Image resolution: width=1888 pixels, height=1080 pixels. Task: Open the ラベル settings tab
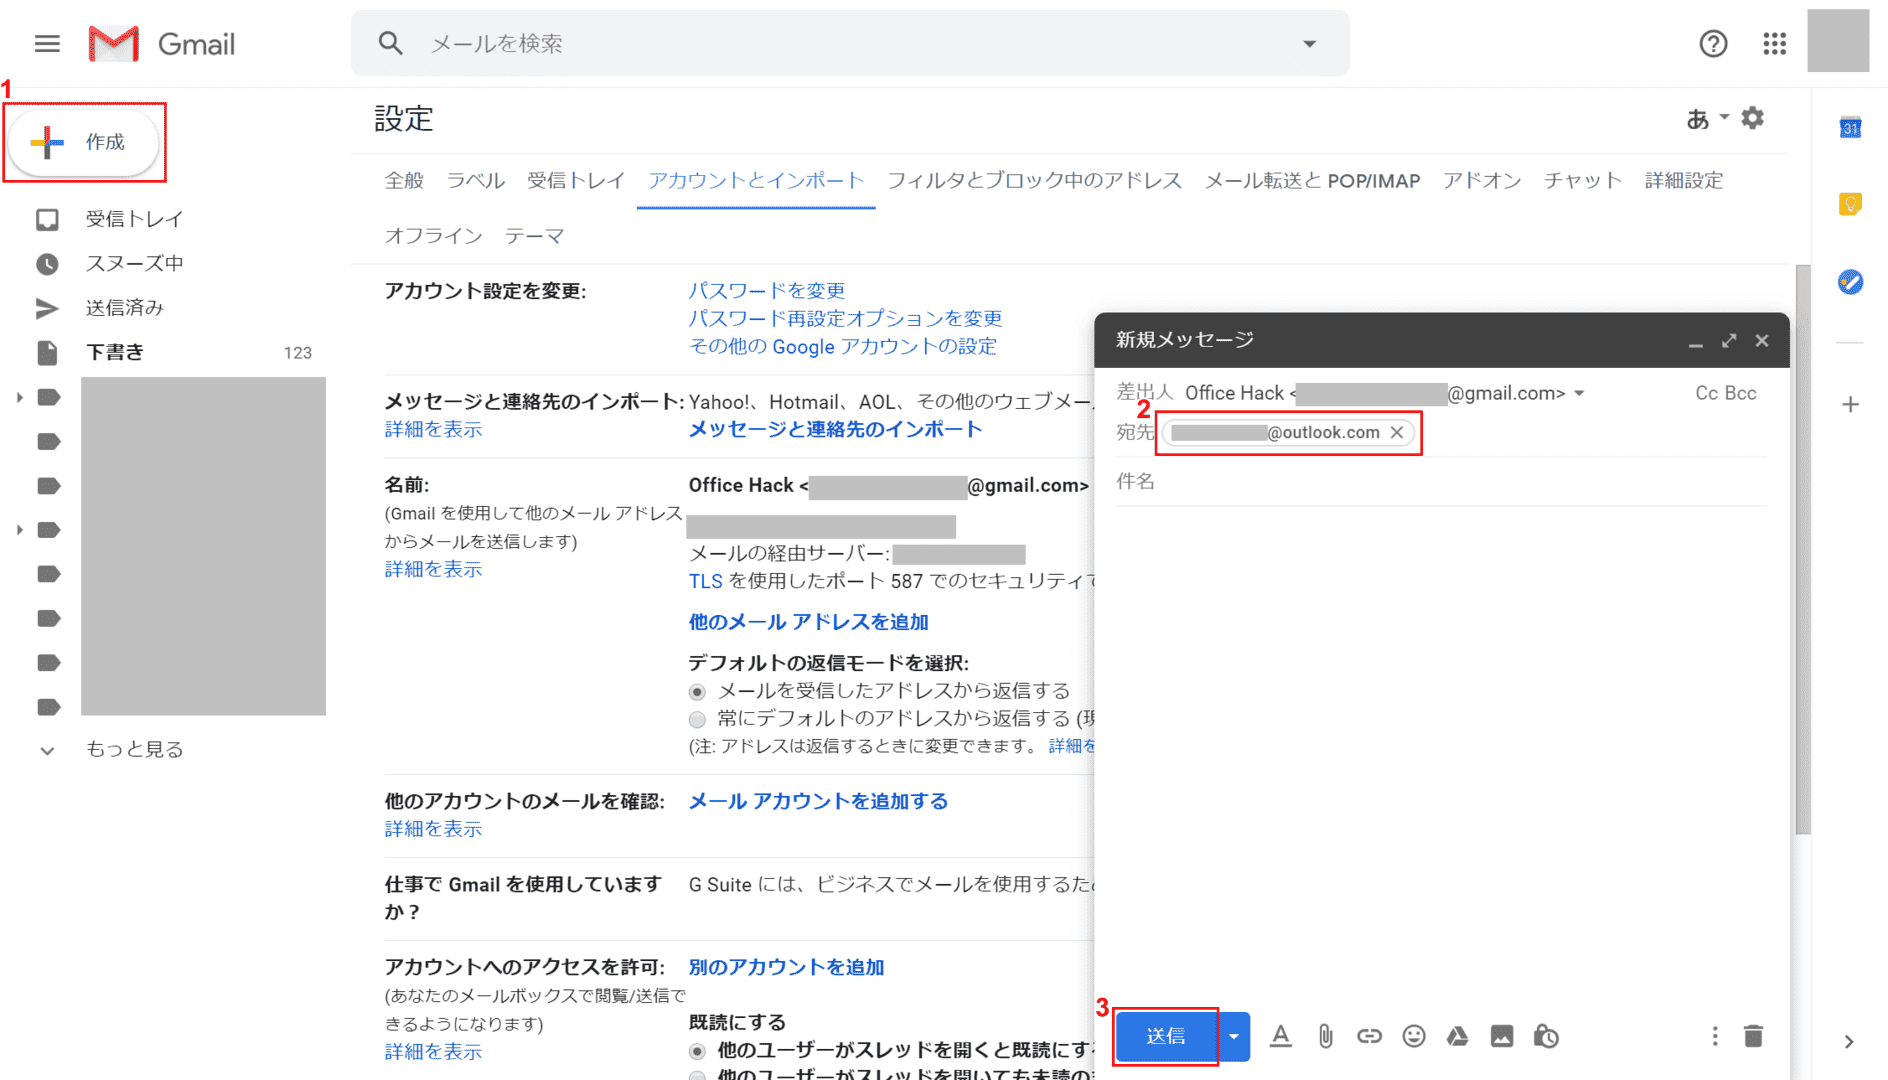[475, 181]
